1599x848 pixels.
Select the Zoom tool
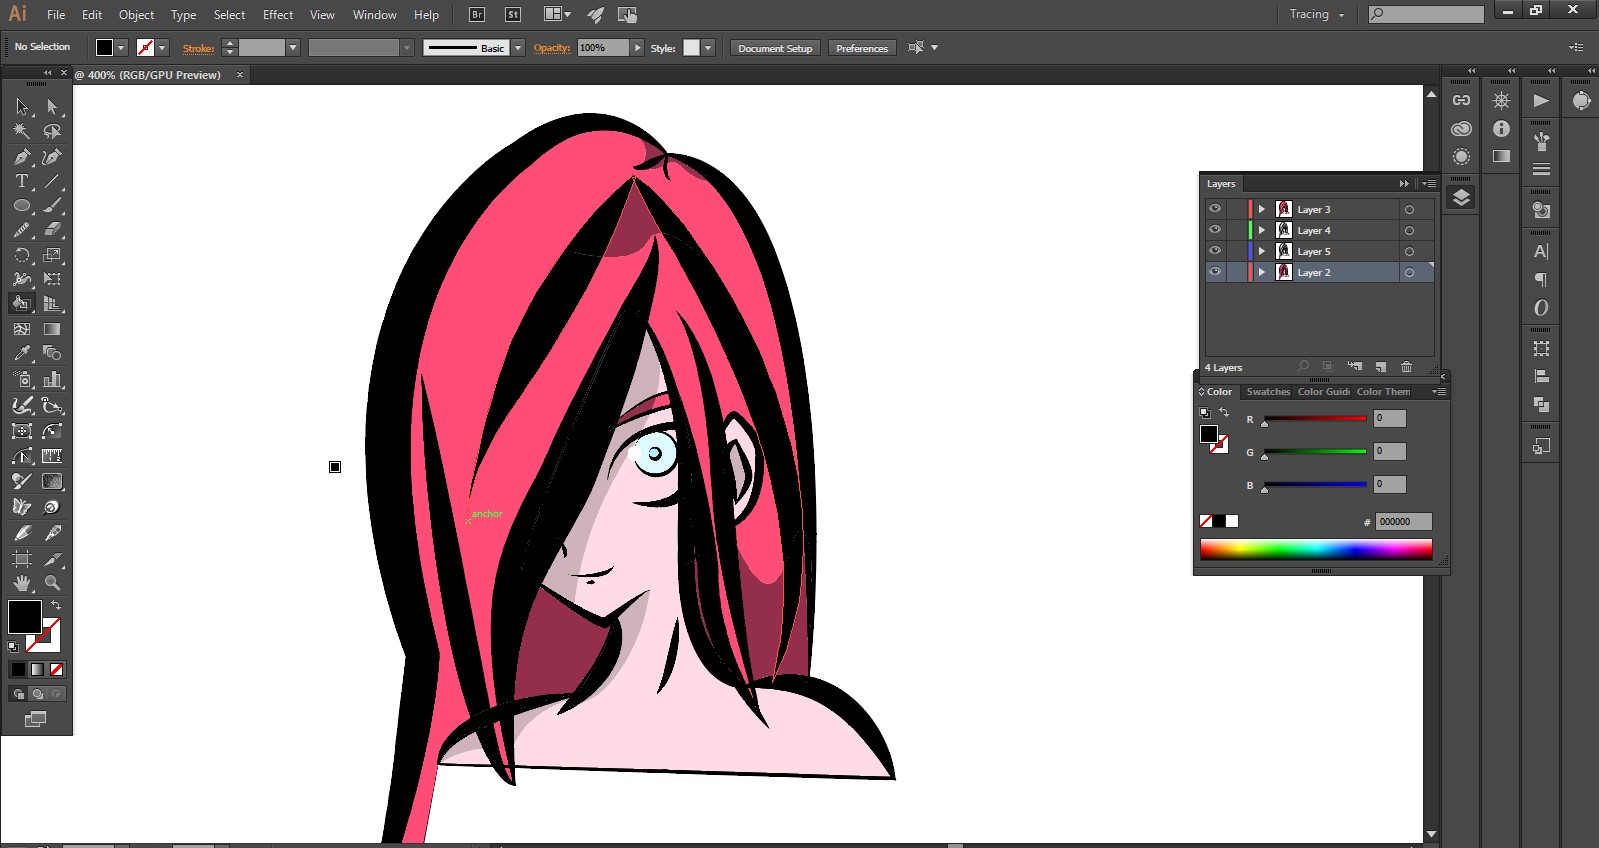(52, 583)
